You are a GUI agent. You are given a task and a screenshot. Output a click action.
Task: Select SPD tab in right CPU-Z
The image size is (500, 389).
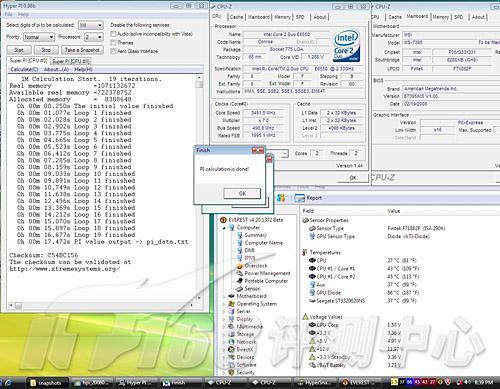(459, 17)
